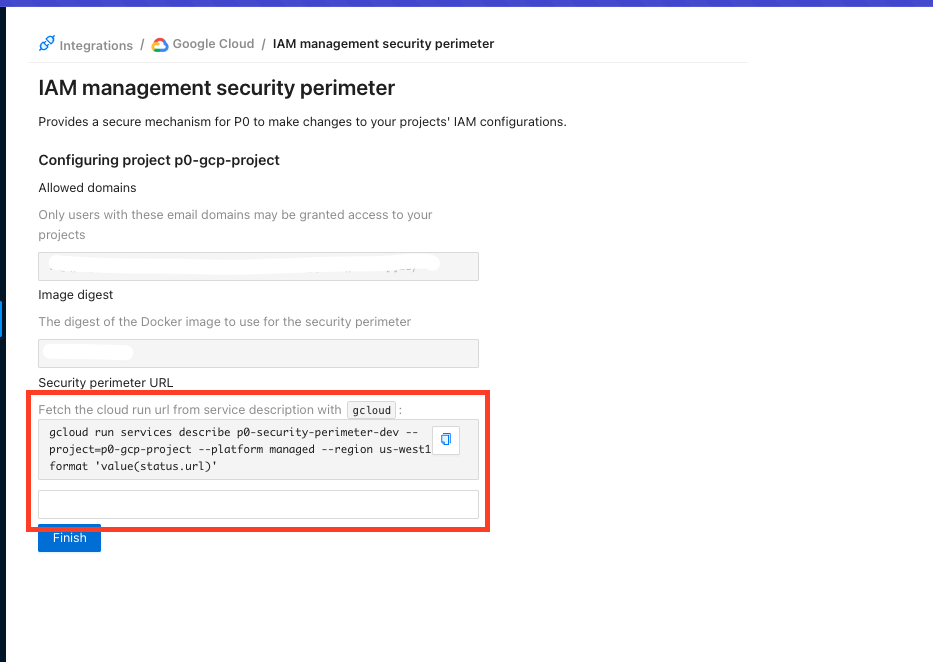This screenshot has width=933, height=662.
Task: Click the Image digest label
Action: coord(76,295)
